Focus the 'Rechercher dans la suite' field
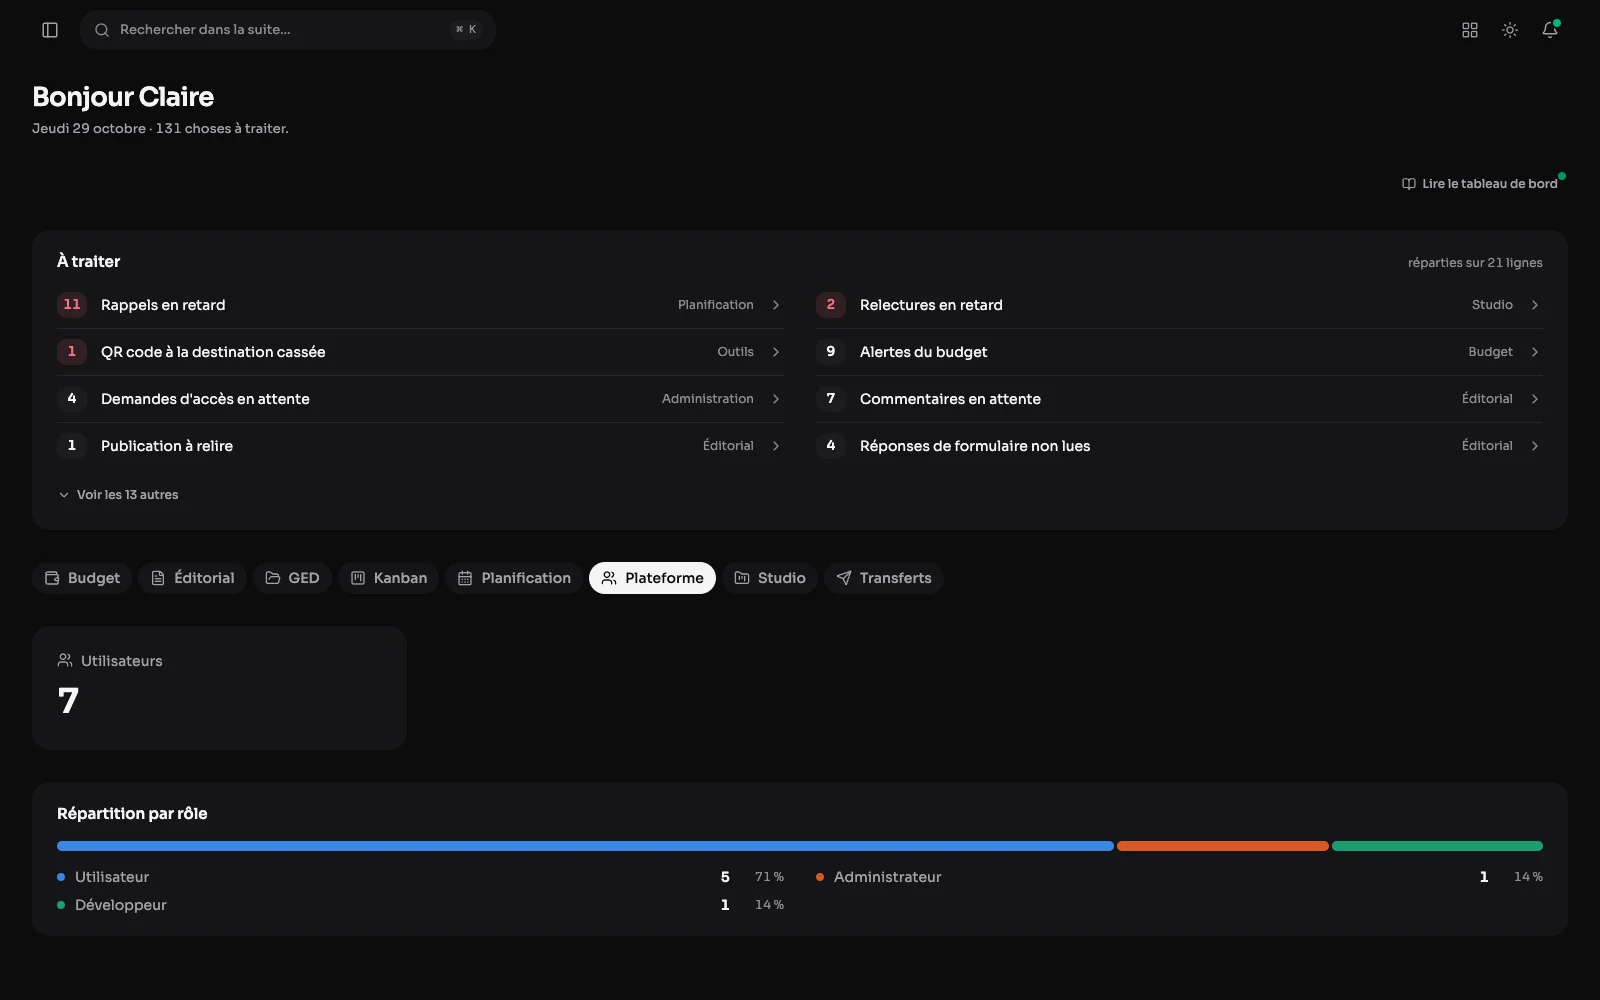Screen dimensions: 1600x1000 288,30
